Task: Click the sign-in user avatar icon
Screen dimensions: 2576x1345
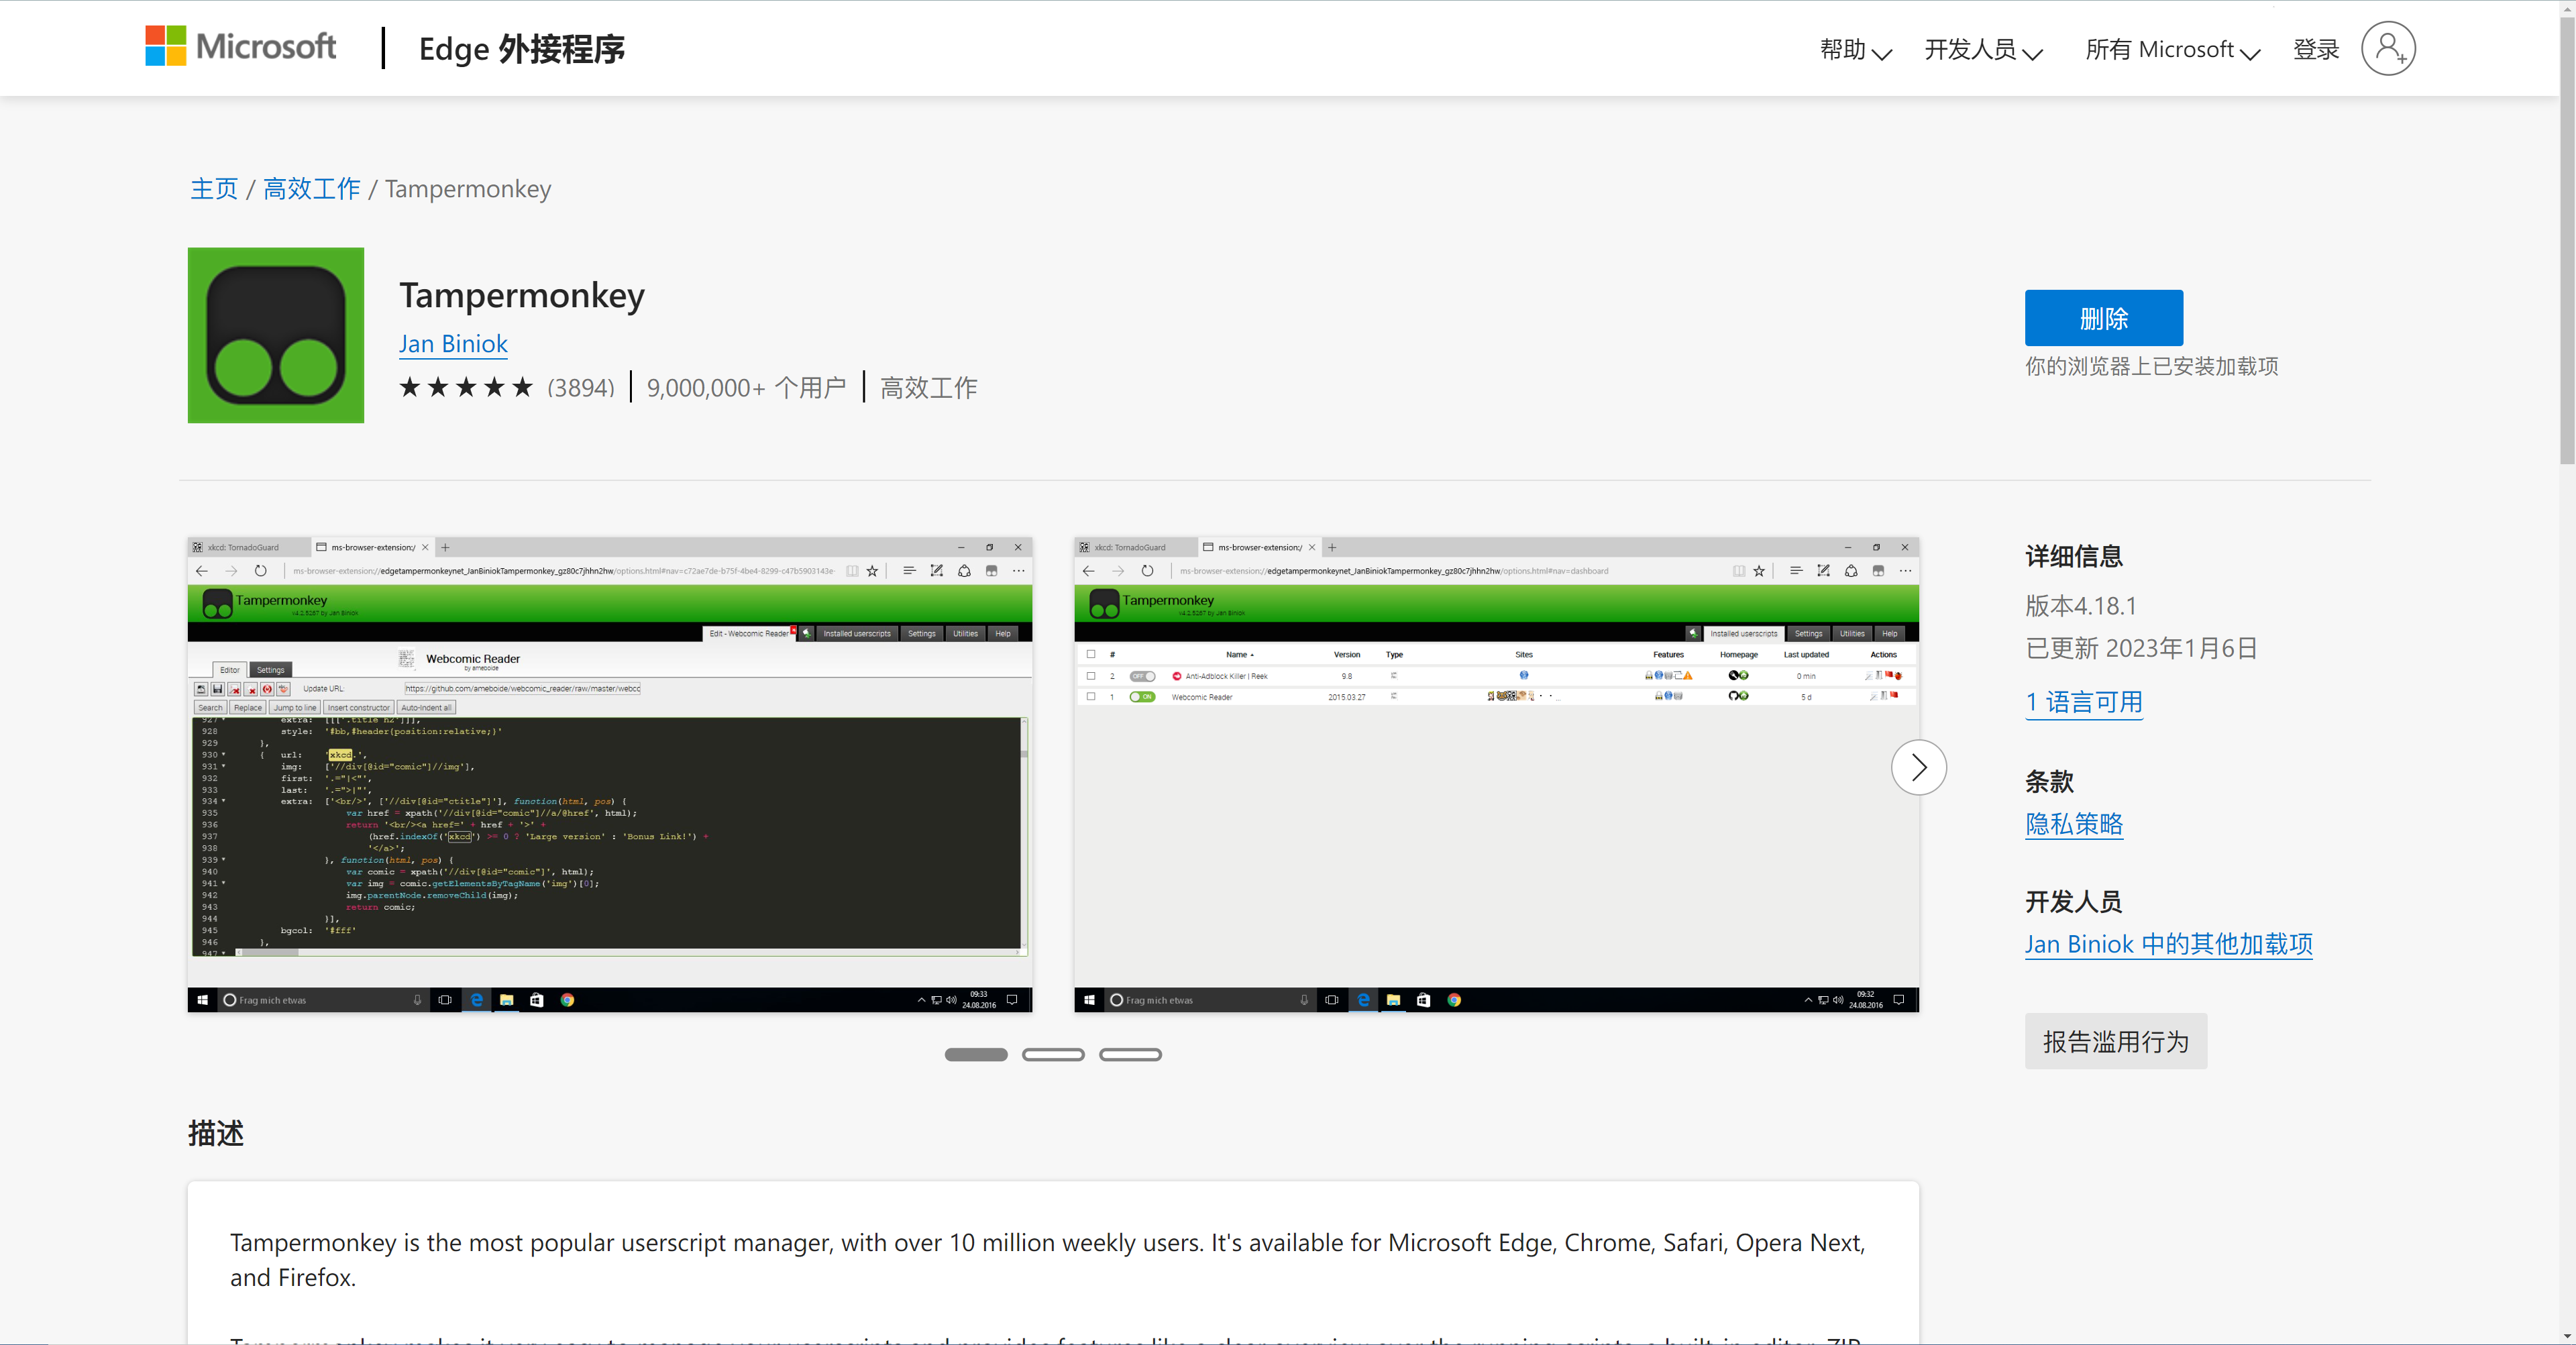Action: [x=2388, y=49]
